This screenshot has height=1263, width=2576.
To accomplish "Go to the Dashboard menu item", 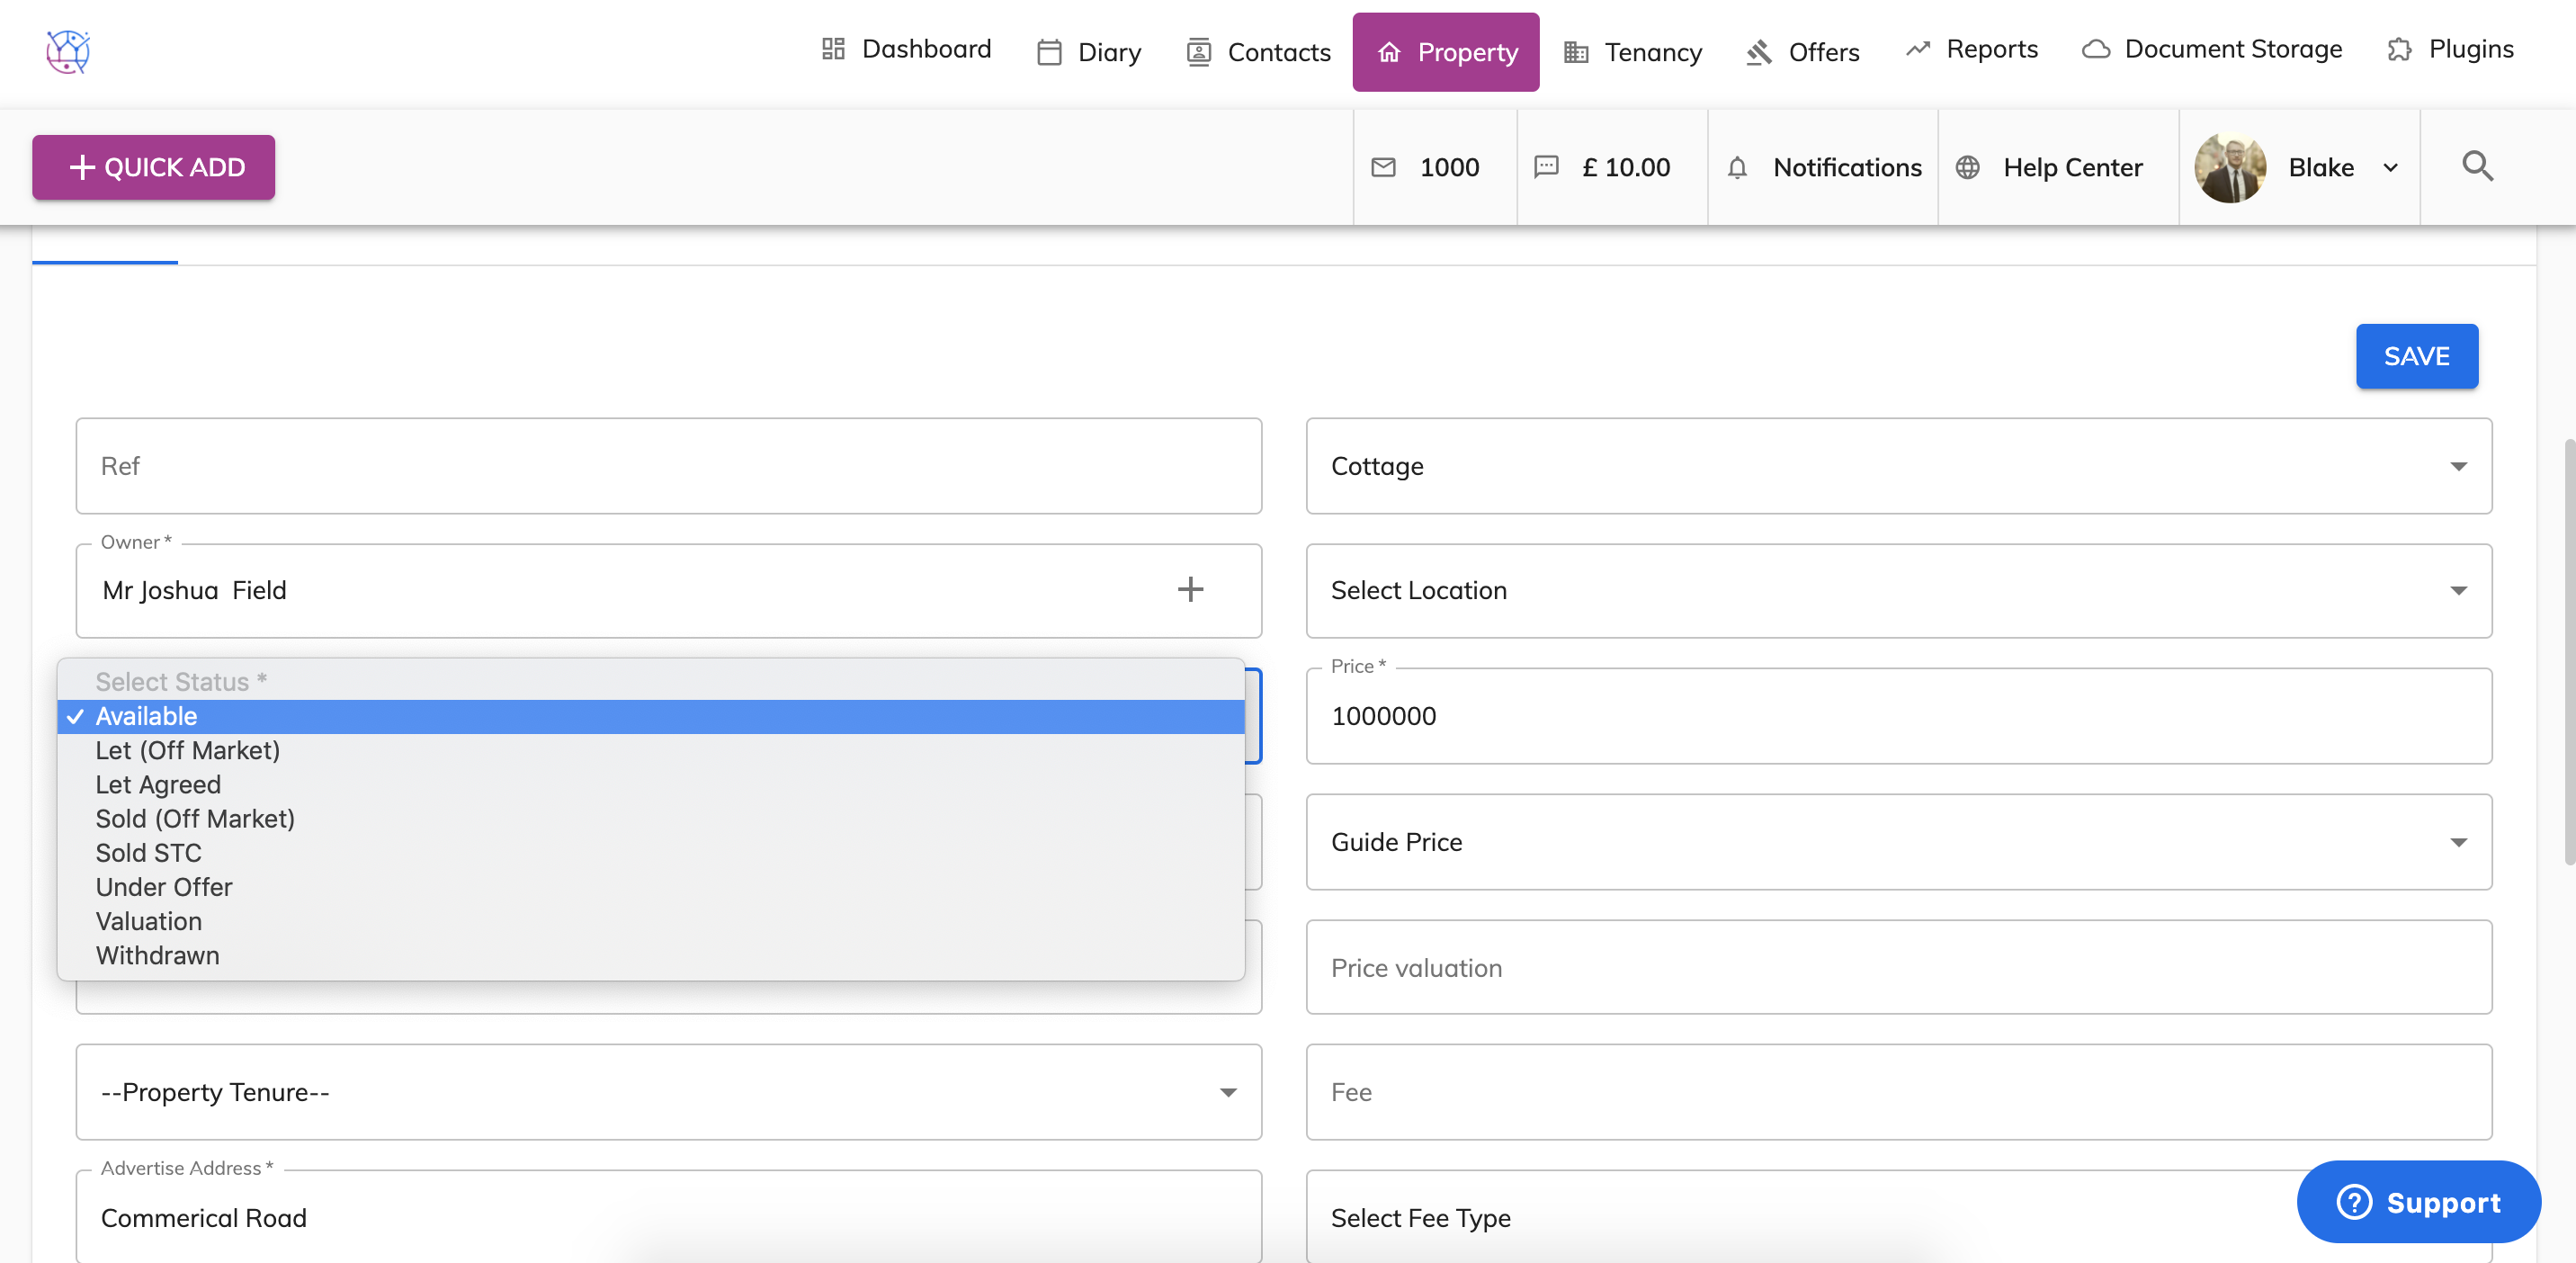I will (905, 49).
